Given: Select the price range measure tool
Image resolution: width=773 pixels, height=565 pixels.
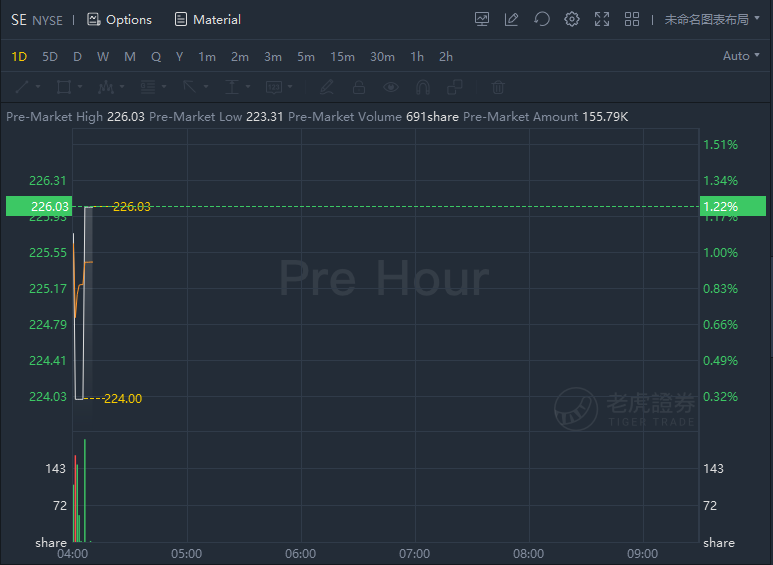Looking at the screenshot, I should pos(232,87).
